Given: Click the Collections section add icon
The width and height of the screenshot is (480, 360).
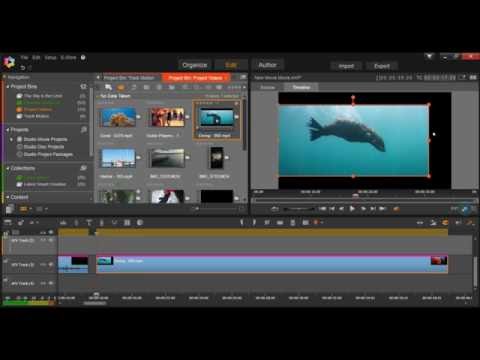Looking at the screenshot, I should (84, 168).
